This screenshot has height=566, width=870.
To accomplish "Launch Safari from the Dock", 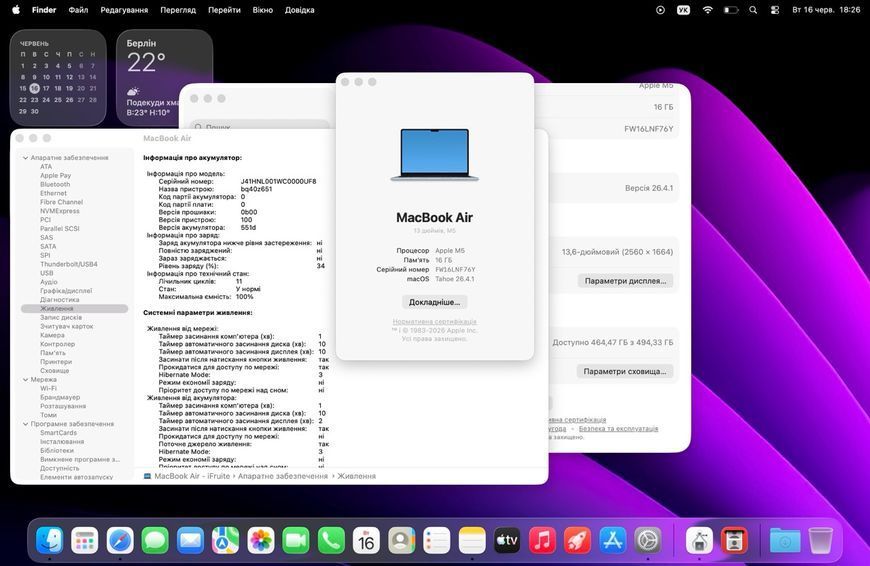I will click(x=120, y=540).
